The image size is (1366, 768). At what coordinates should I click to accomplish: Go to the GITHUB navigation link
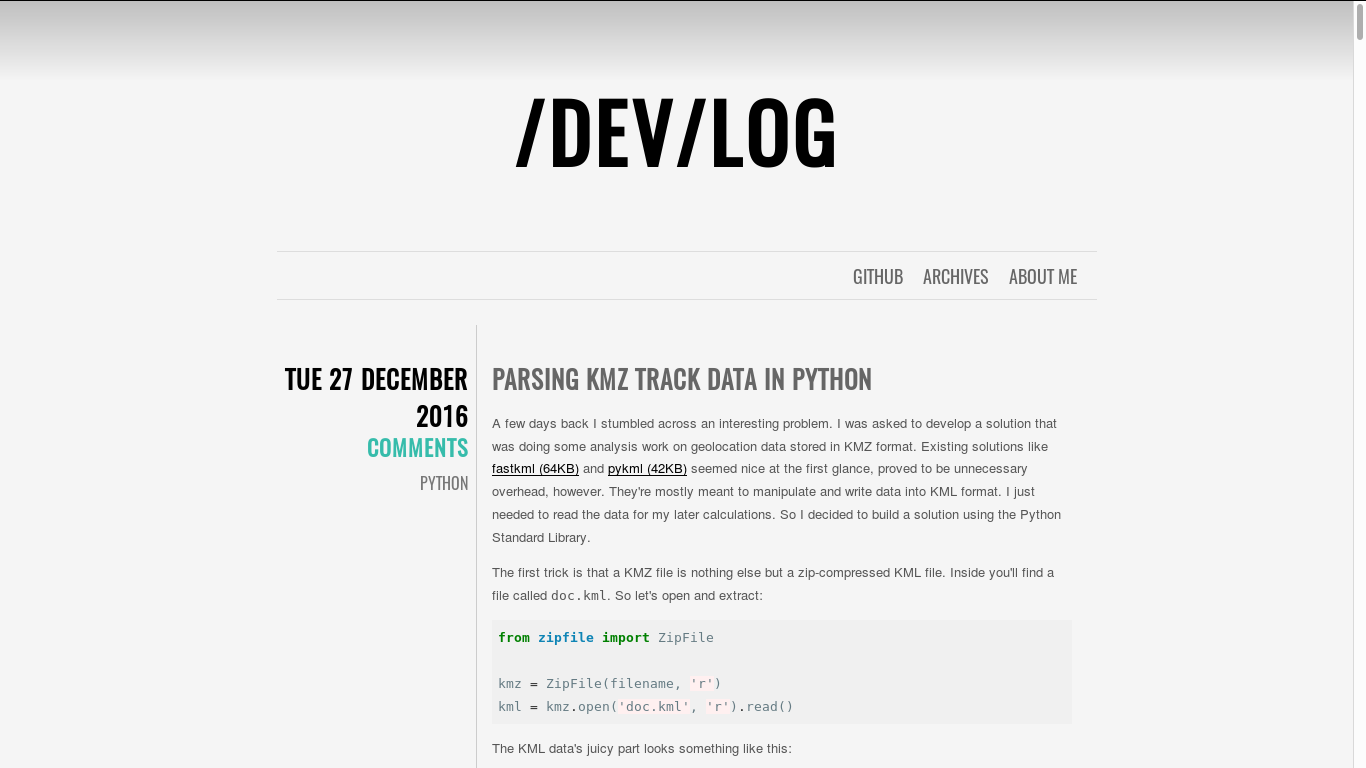(x=878, y=277)
